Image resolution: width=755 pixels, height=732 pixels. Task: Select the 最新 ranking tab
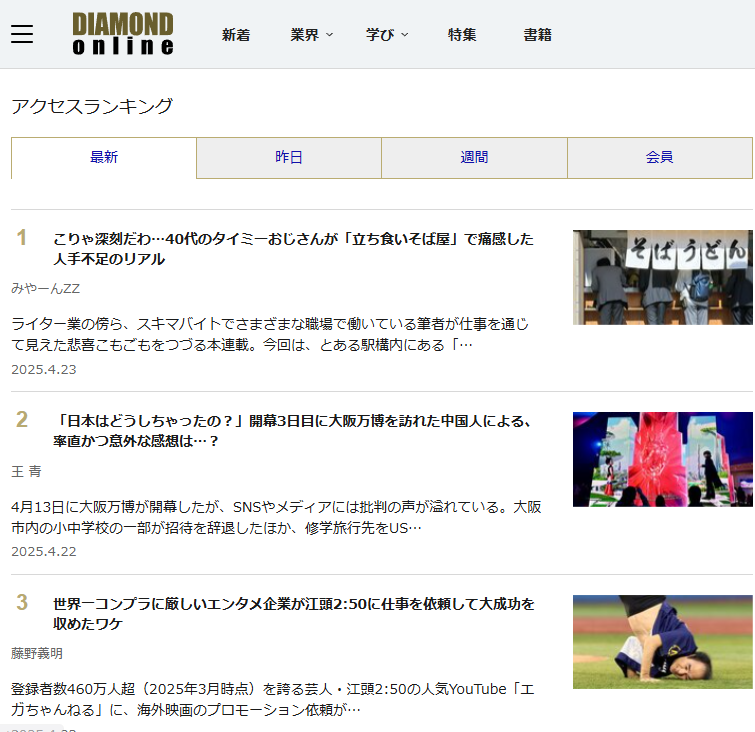[x=104, y=157]
